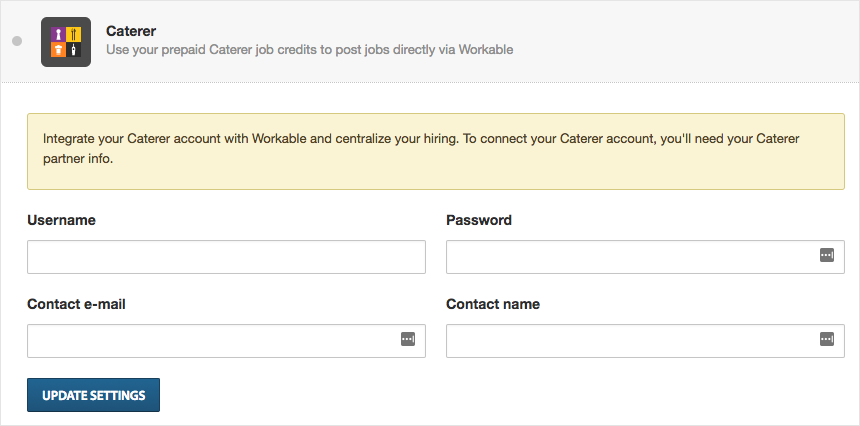
Task: Click the Password label
Action: (x=479, y=220)
